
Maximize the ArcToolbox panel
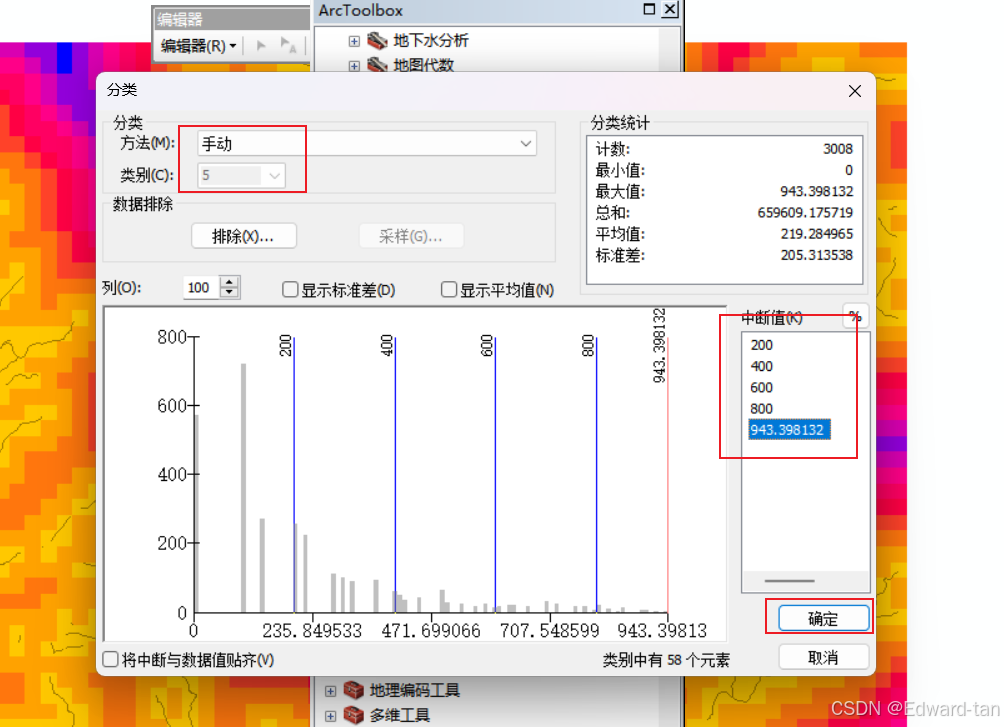pos(649,9)
